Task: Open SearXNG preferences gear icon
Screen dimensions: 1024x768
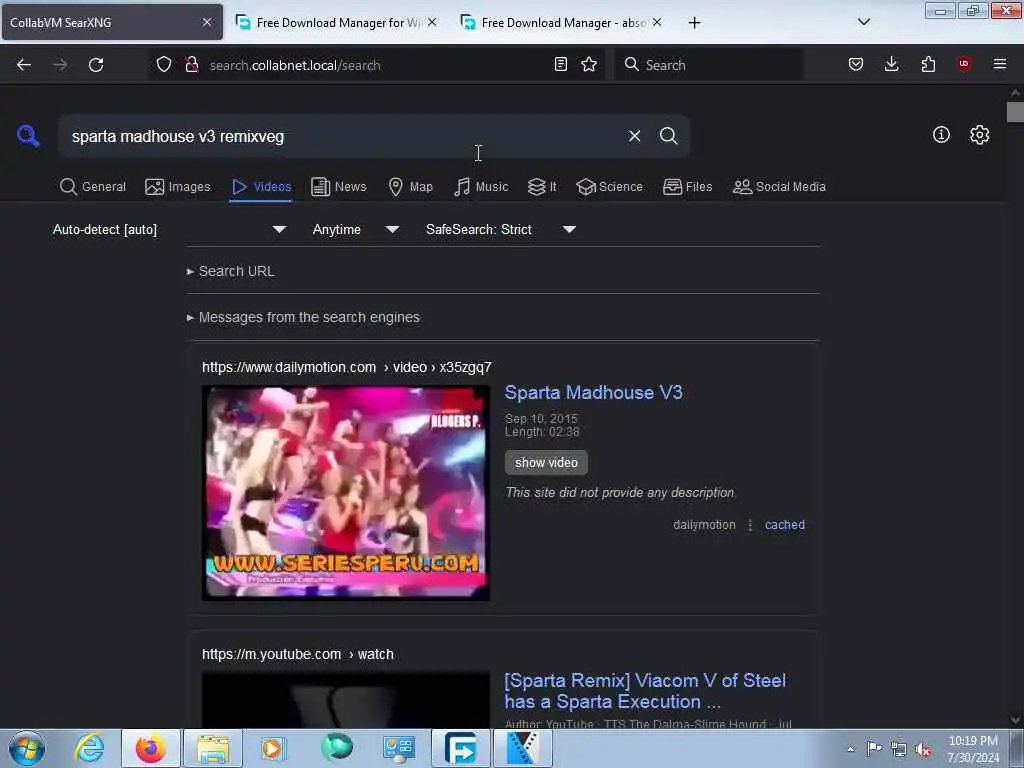Action: coord(979,135)
